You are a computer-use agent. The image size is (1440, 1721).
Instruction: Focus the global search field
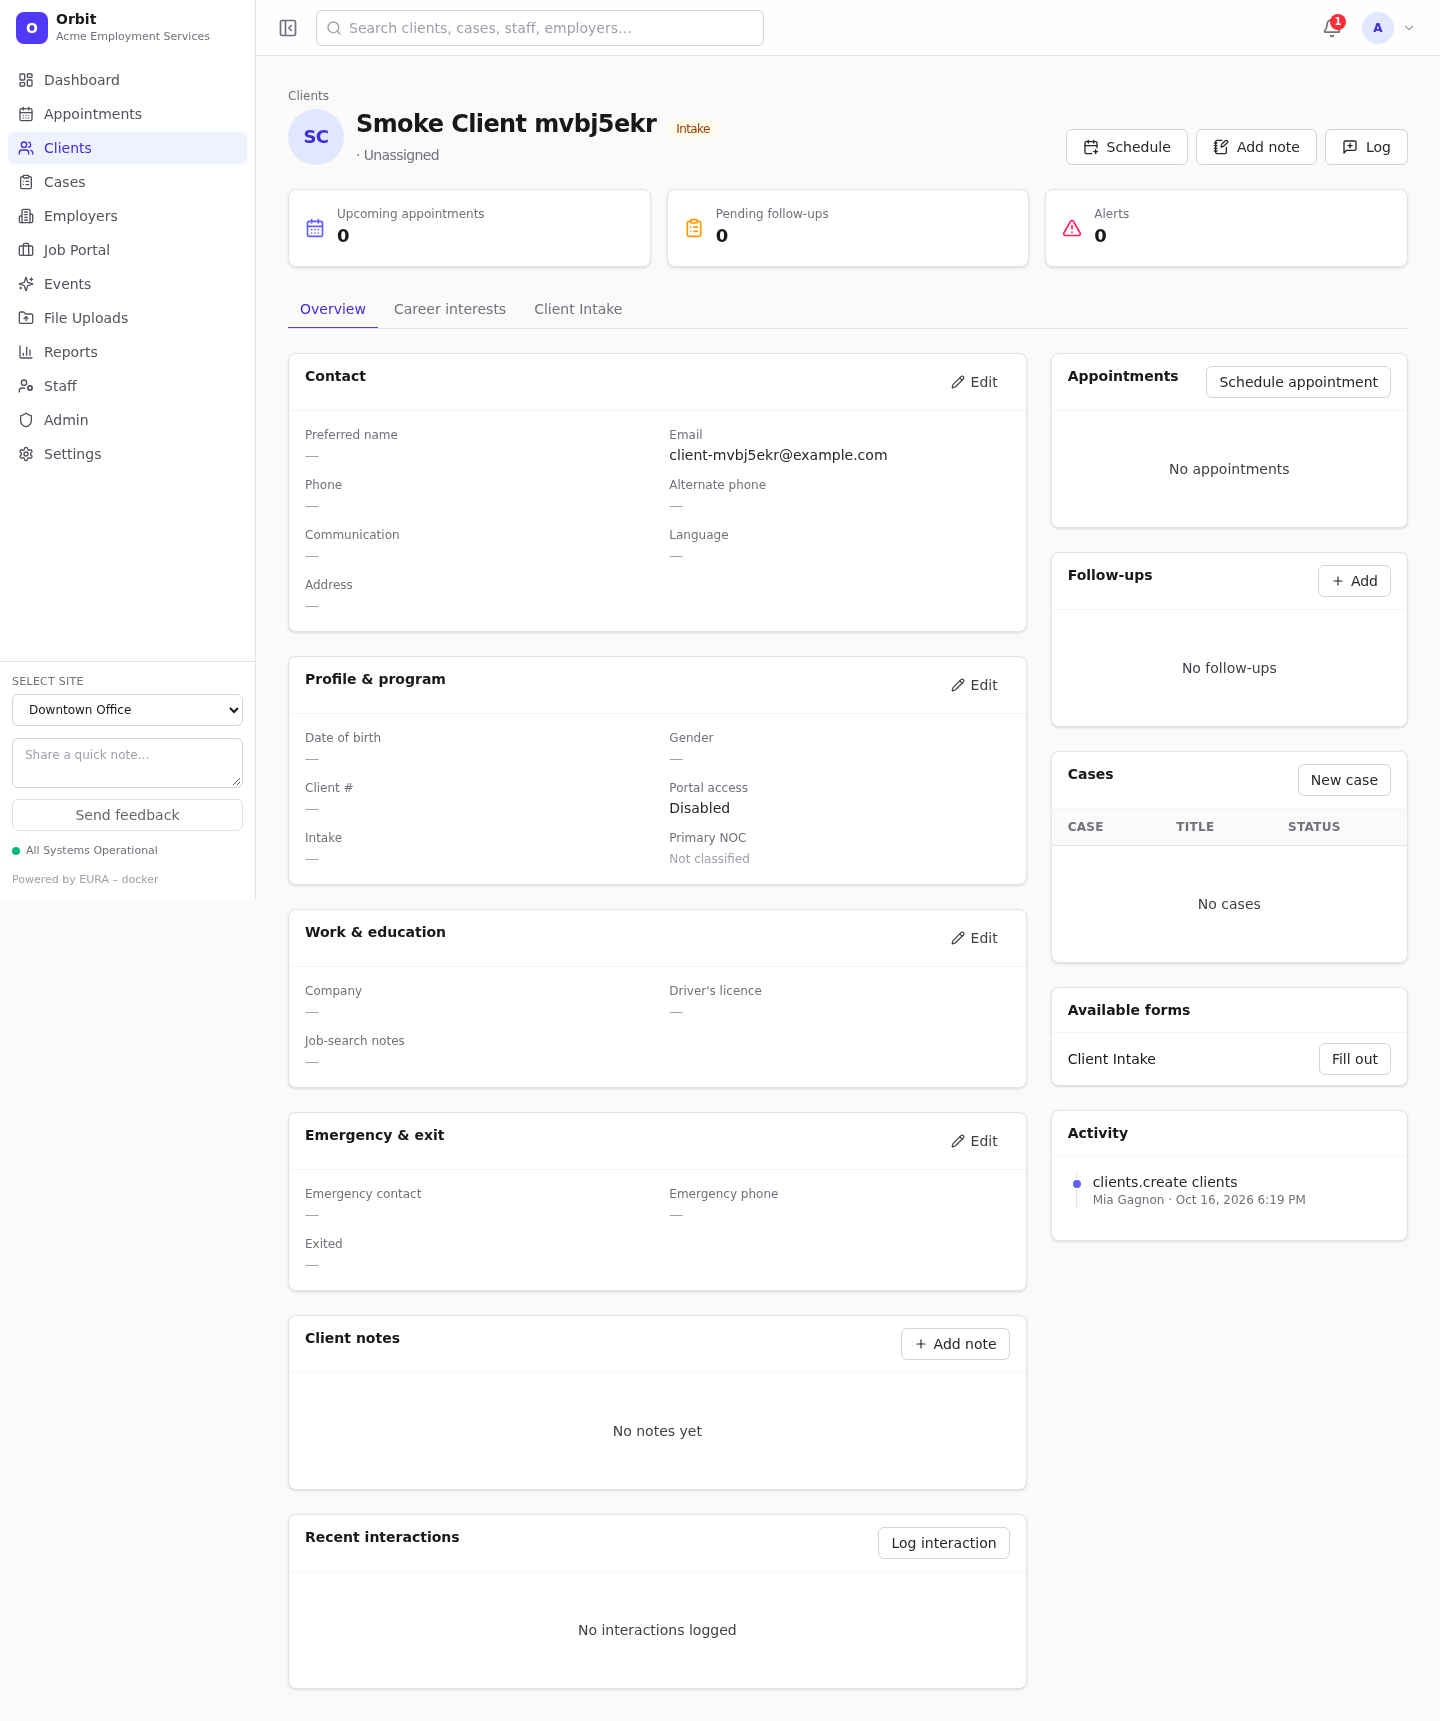point(540,28)
